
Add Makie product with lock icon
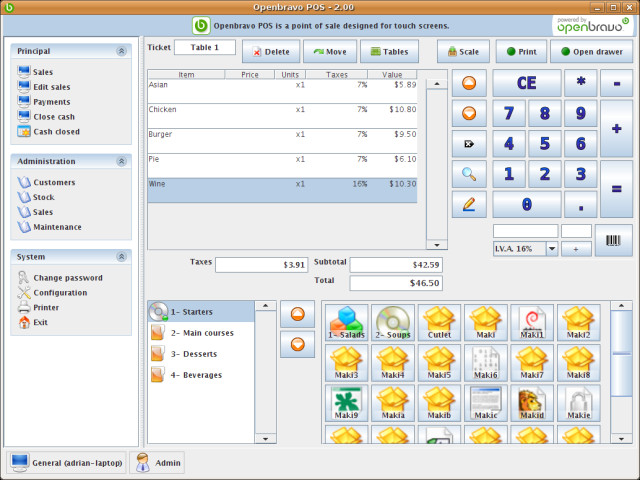[578, 403]
